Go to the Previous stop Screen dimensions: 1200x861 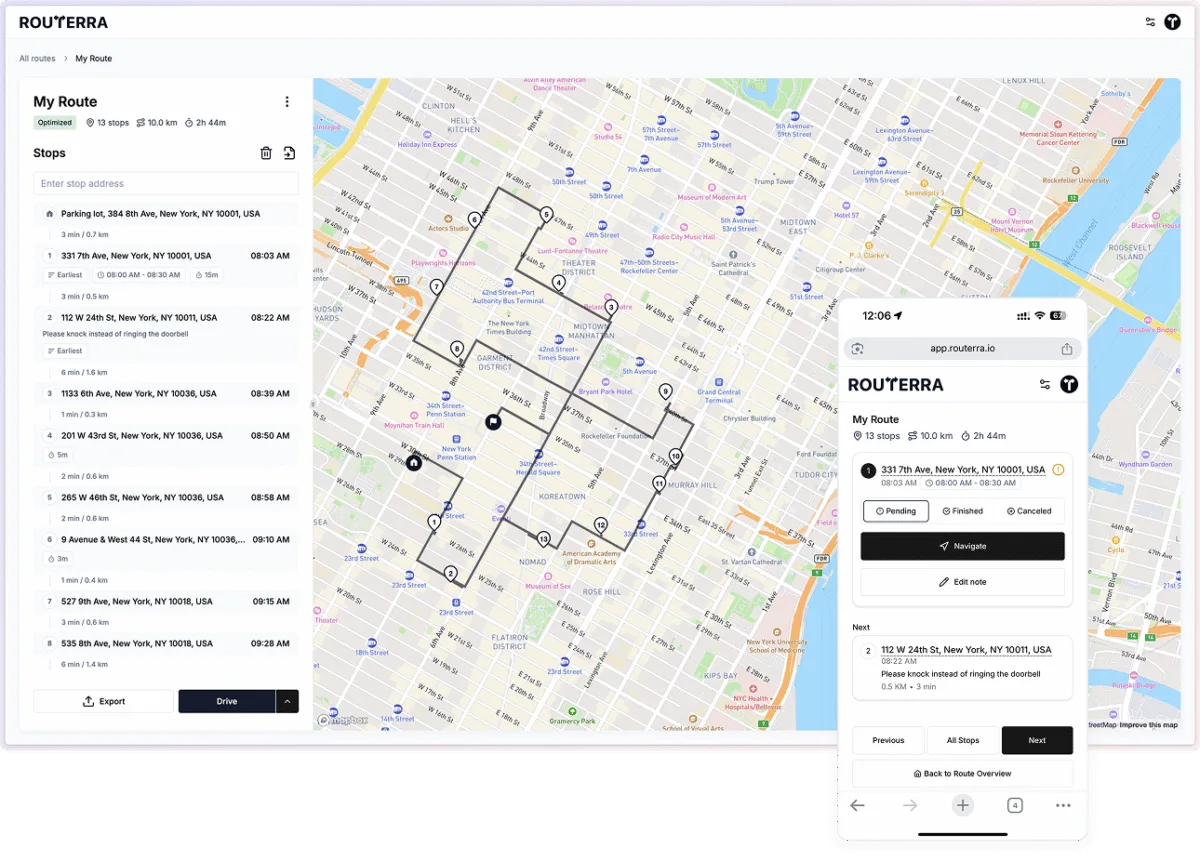click(x=888, y=740)
